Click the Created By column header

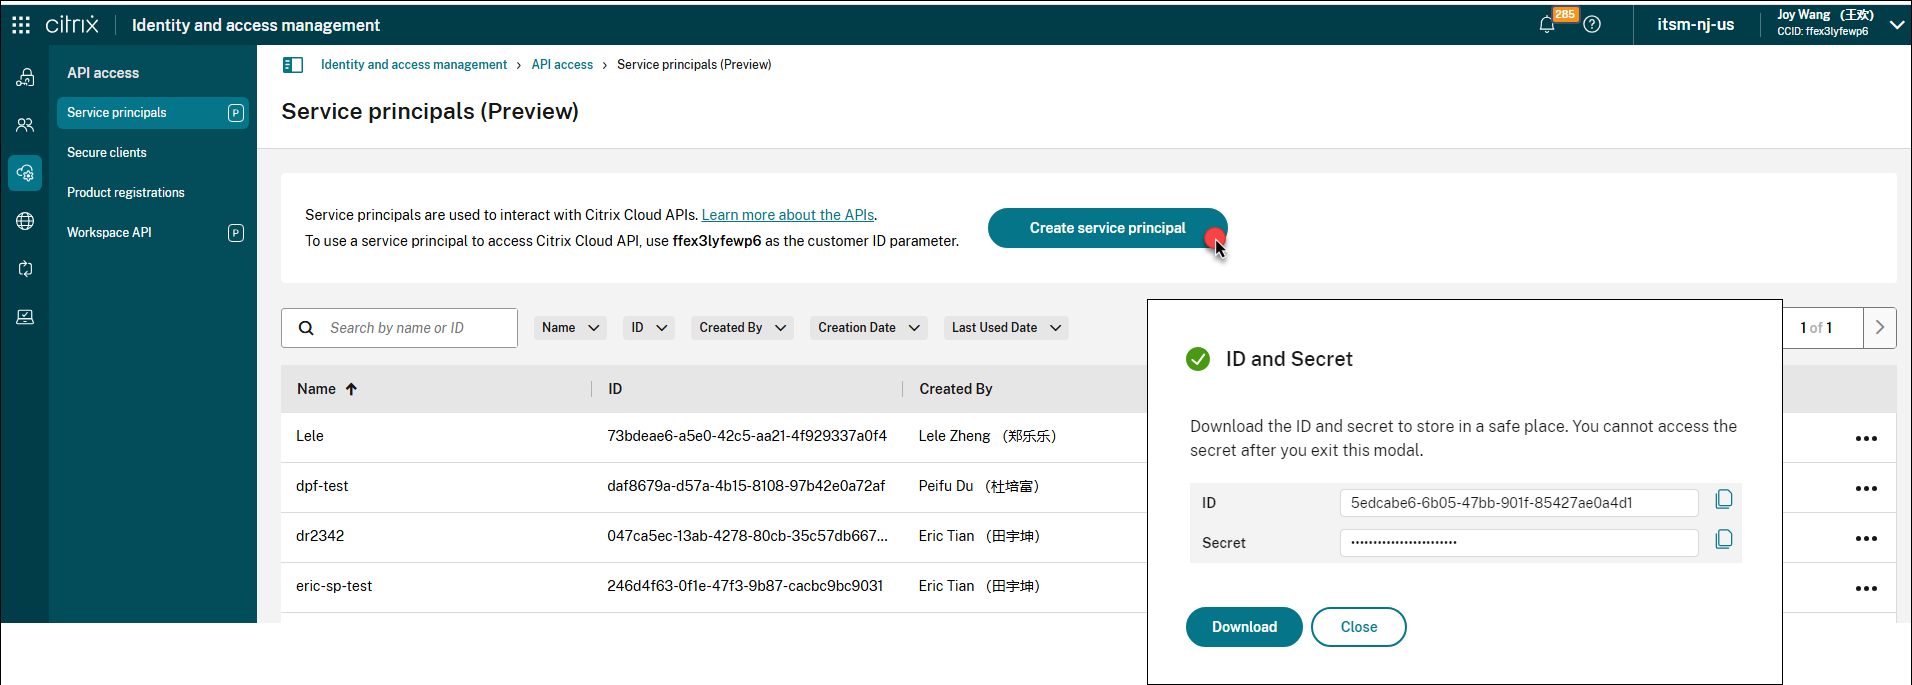click(x=956, y=389)
